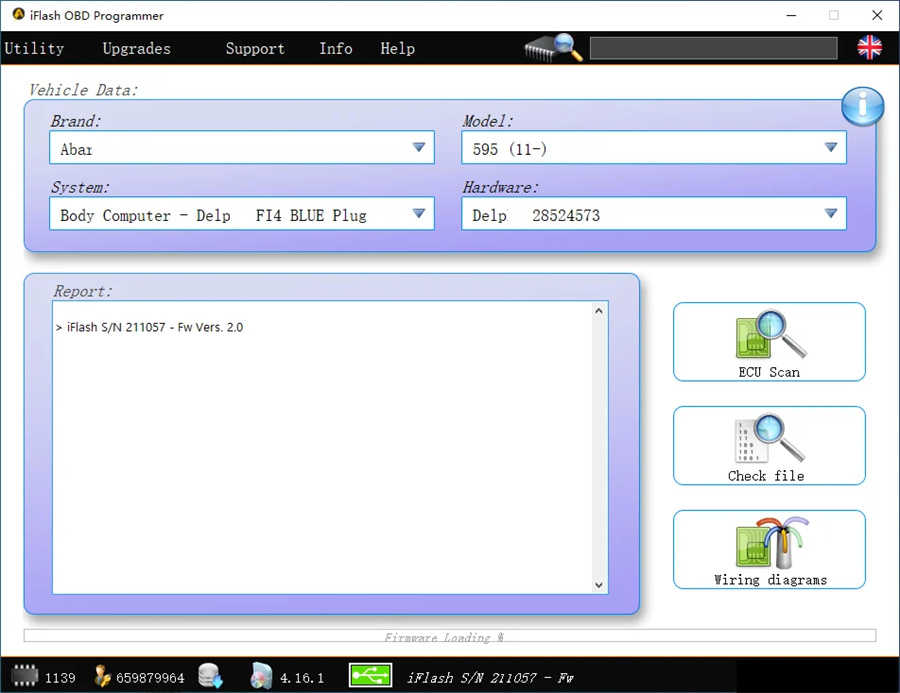Click status text iFlash S/N 211057 - Fw
Image resolution: width=900 pixels, height=693 pixels.
490,678
